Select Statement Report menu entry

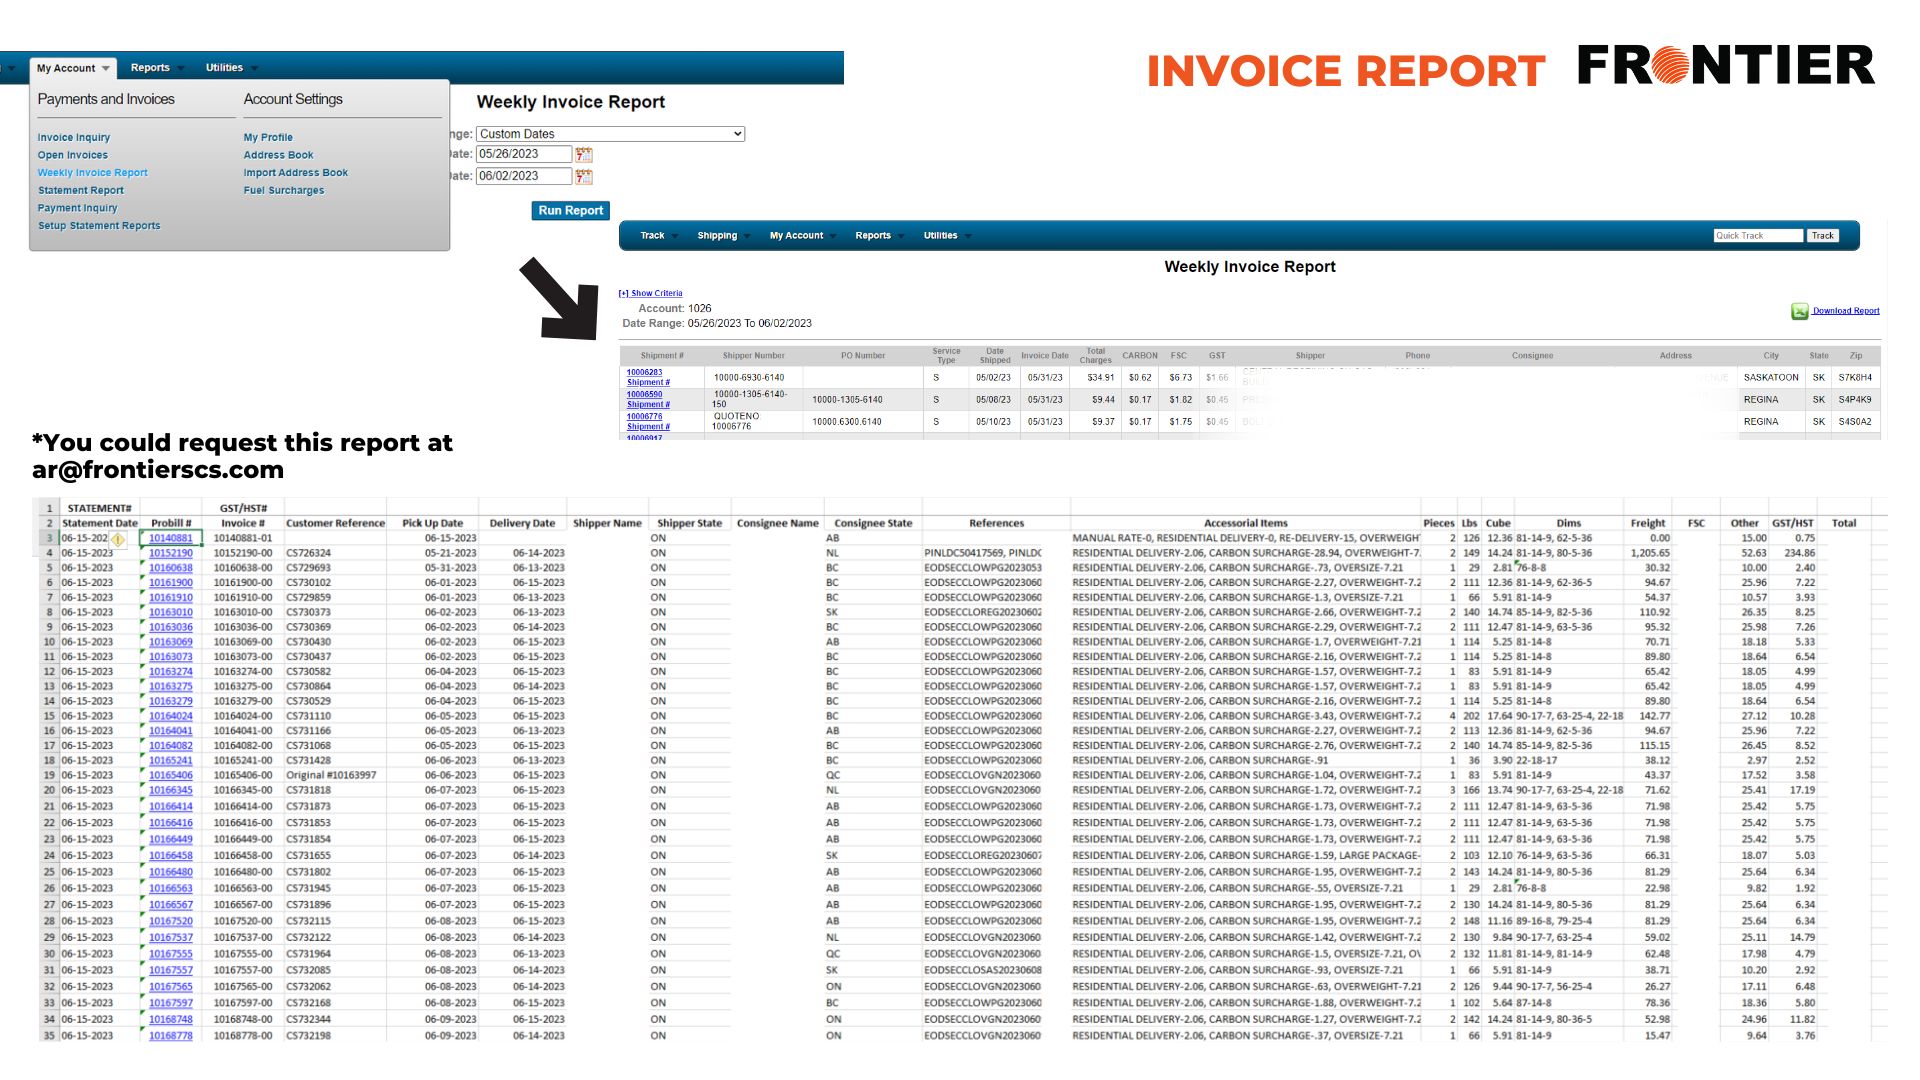pos(81,191)
